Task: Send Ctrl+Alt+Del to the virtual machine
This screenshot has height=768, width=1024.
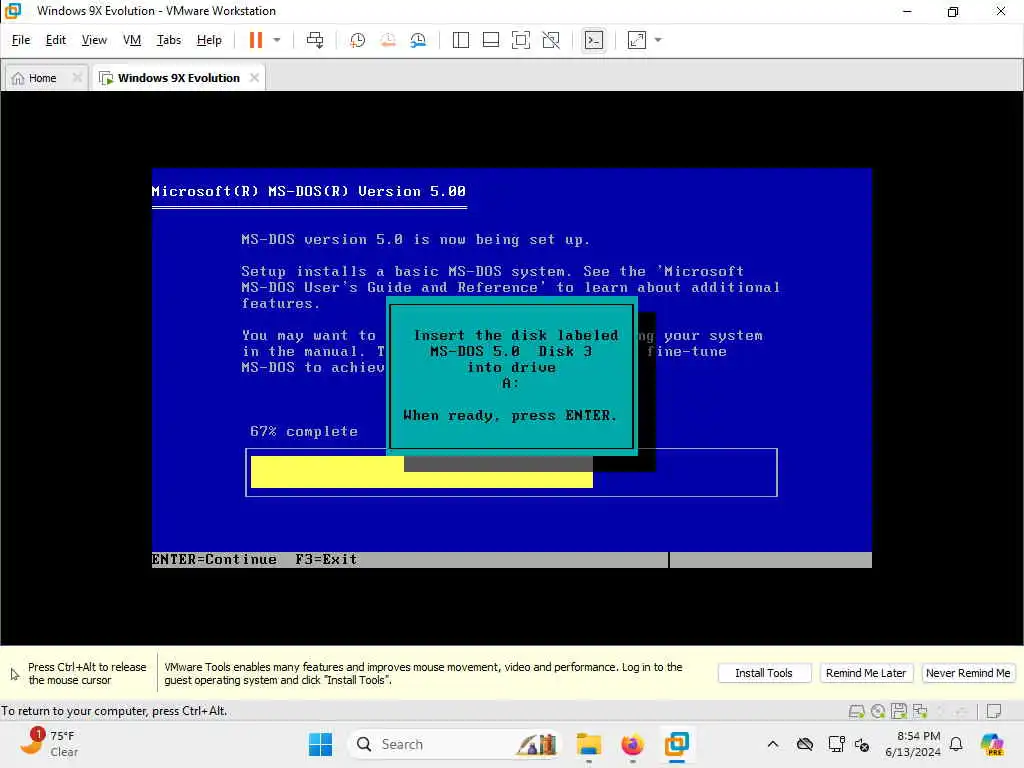Action: [315, 40]
